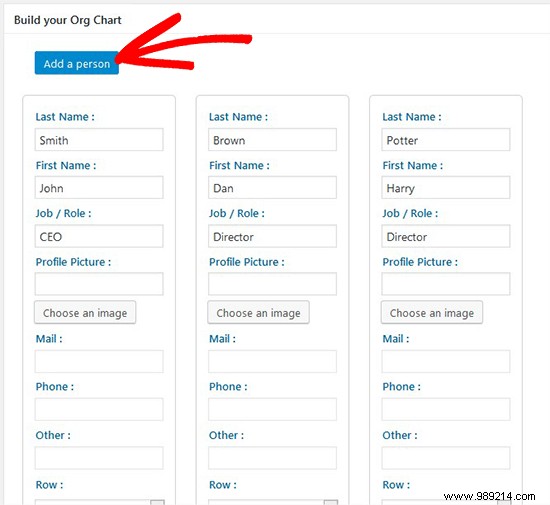The width and height of the screenshot is (550, 505).
Task: Click the Mail field in Smith's card
Action: pyautogui.click(x=99, y=361)
